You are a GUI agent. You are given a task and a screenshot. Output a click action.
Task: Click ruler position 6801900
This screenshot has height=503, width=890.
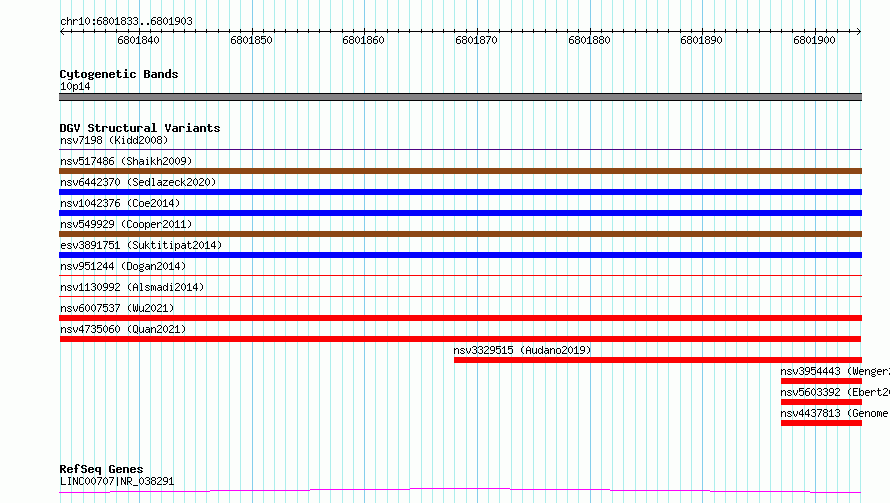coord(815,40)
